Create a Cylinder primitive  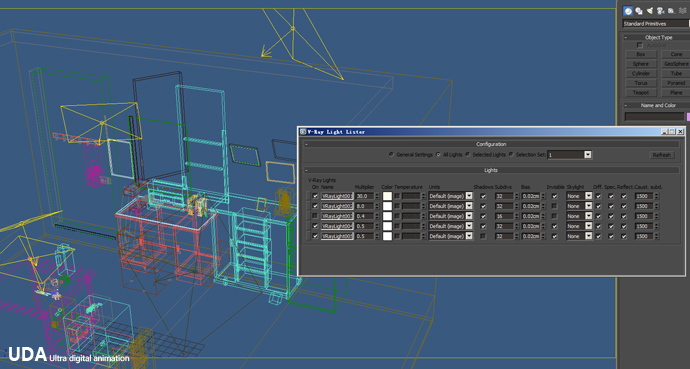coord(641,73)
